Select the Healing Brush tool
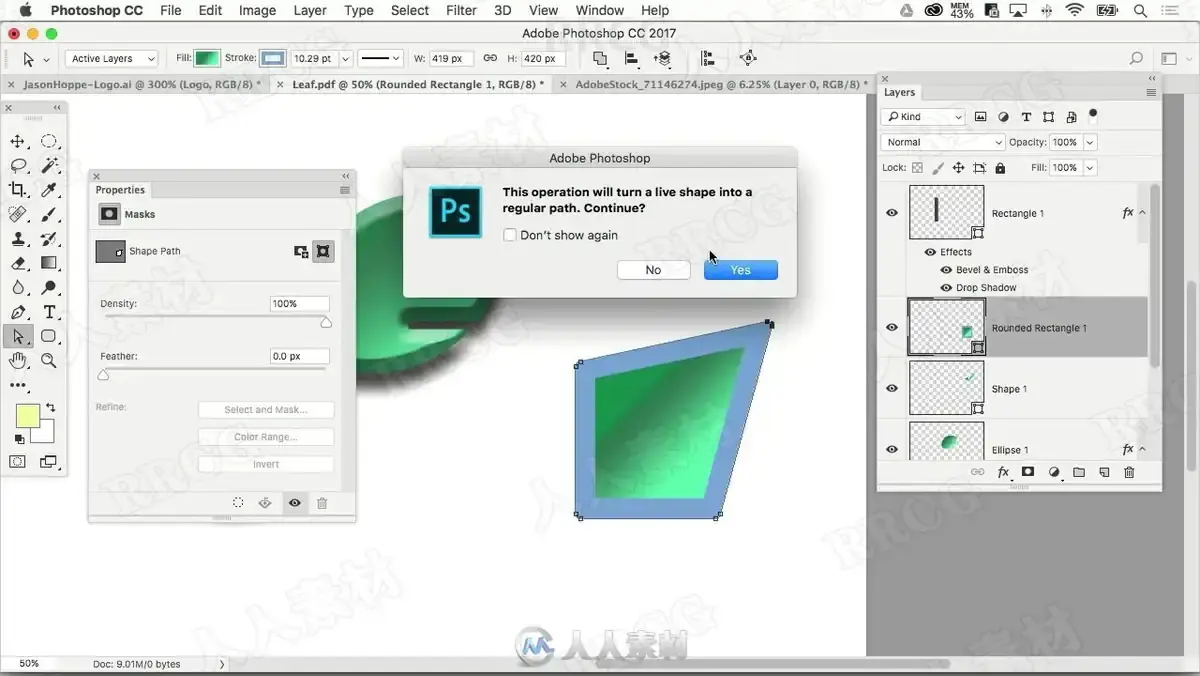 (18, 214)
